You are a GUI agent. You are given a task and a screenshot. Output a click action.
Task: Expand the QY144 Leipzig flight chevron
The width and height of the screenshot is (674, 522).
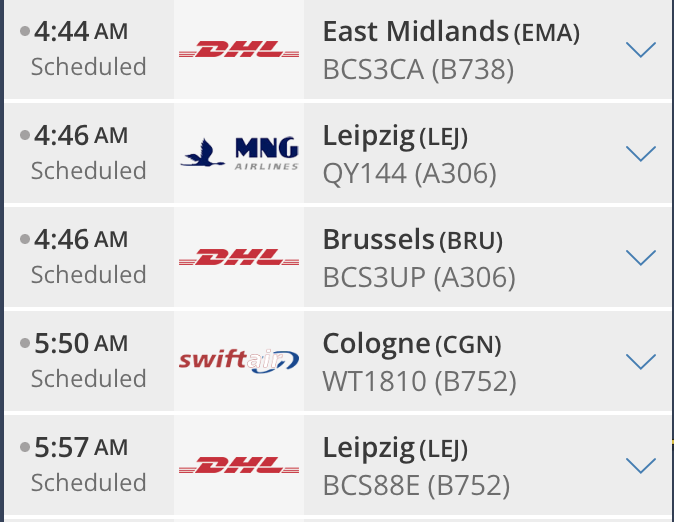pos(640,154)
